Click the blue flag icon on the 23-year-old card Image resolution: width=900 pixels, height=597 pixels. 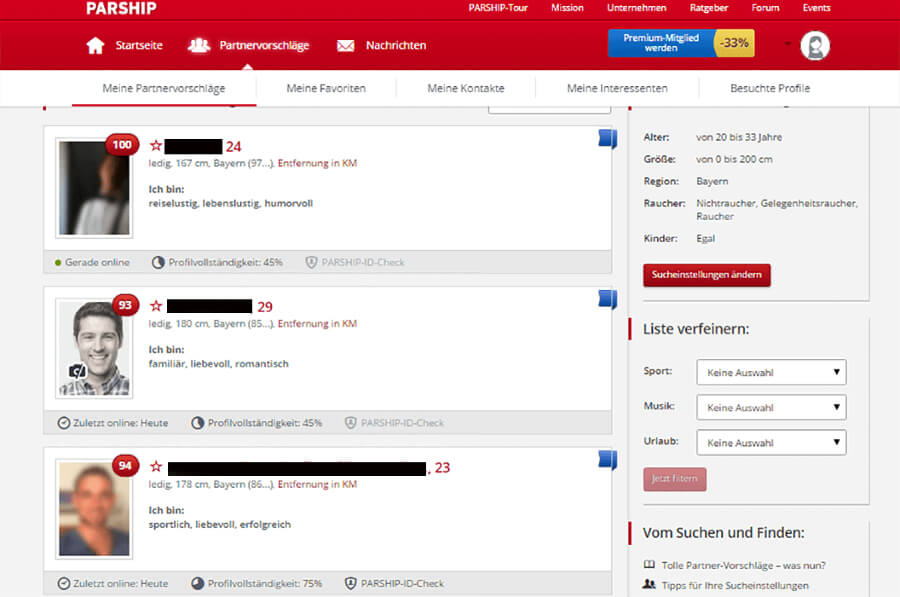click(x=607, y=460)
